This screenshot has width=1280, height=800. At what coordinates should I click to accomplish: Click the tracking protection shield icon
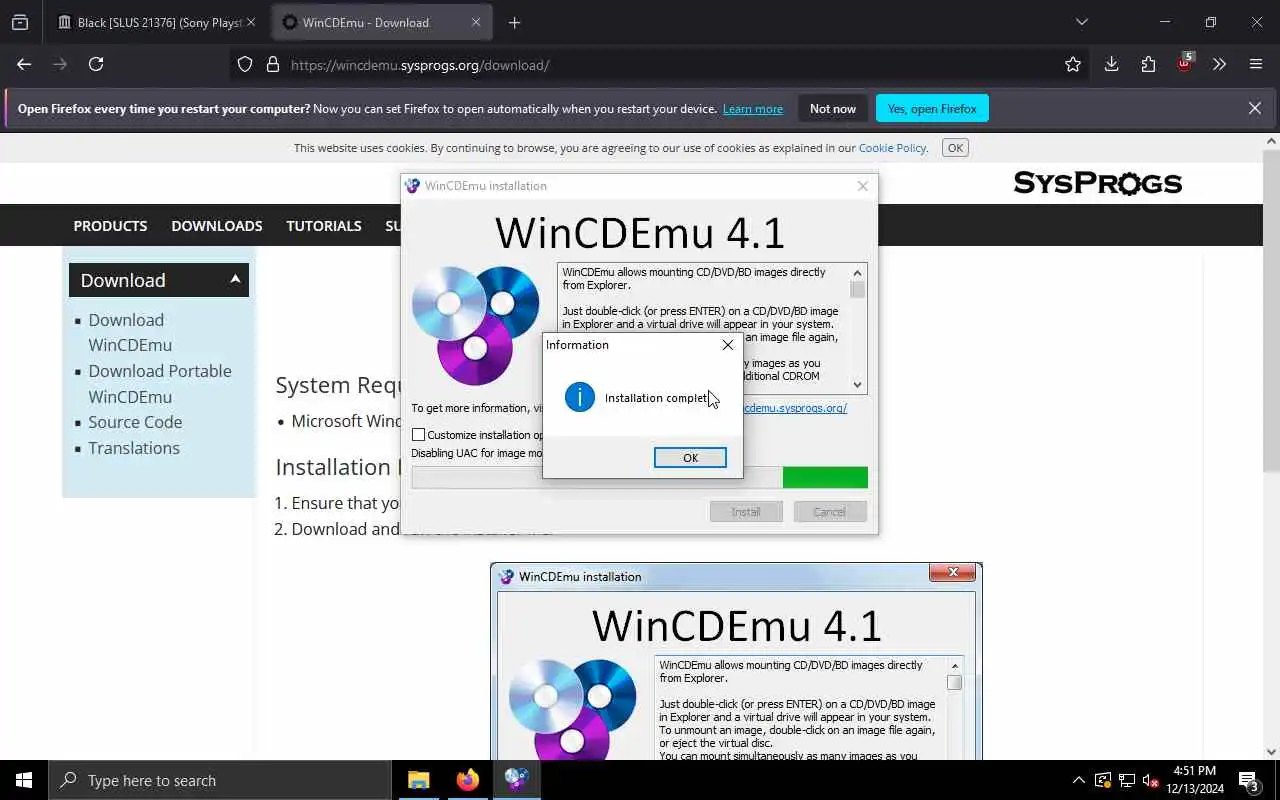245,65
